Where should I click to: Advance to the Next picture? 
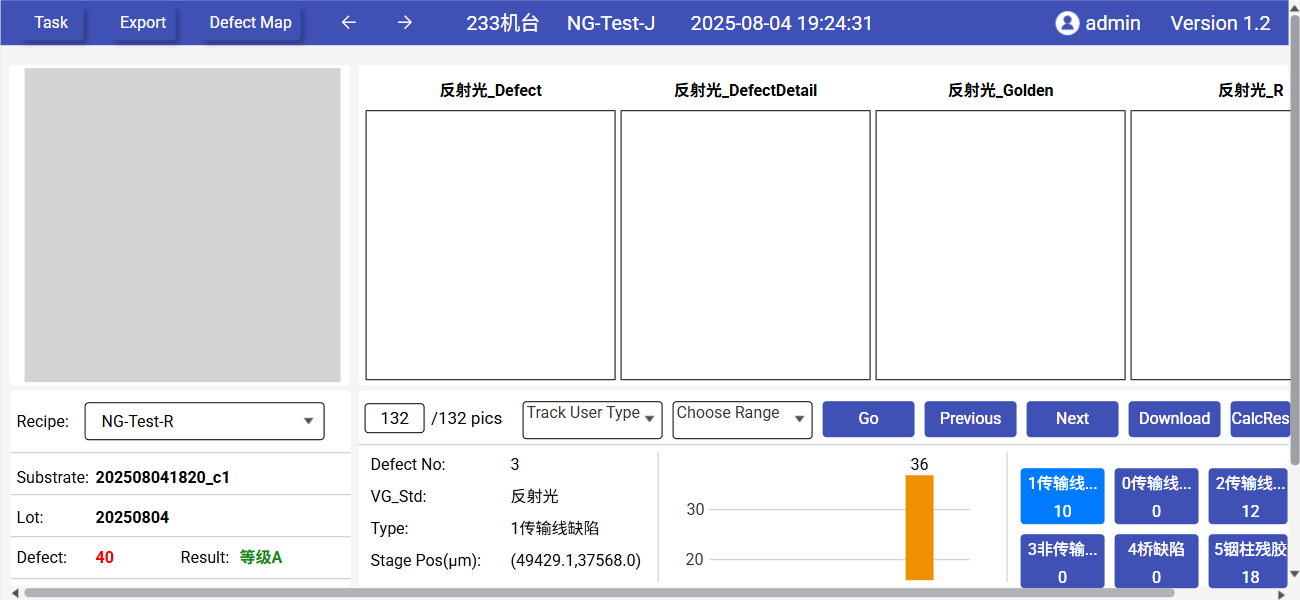coord(1072,419)
